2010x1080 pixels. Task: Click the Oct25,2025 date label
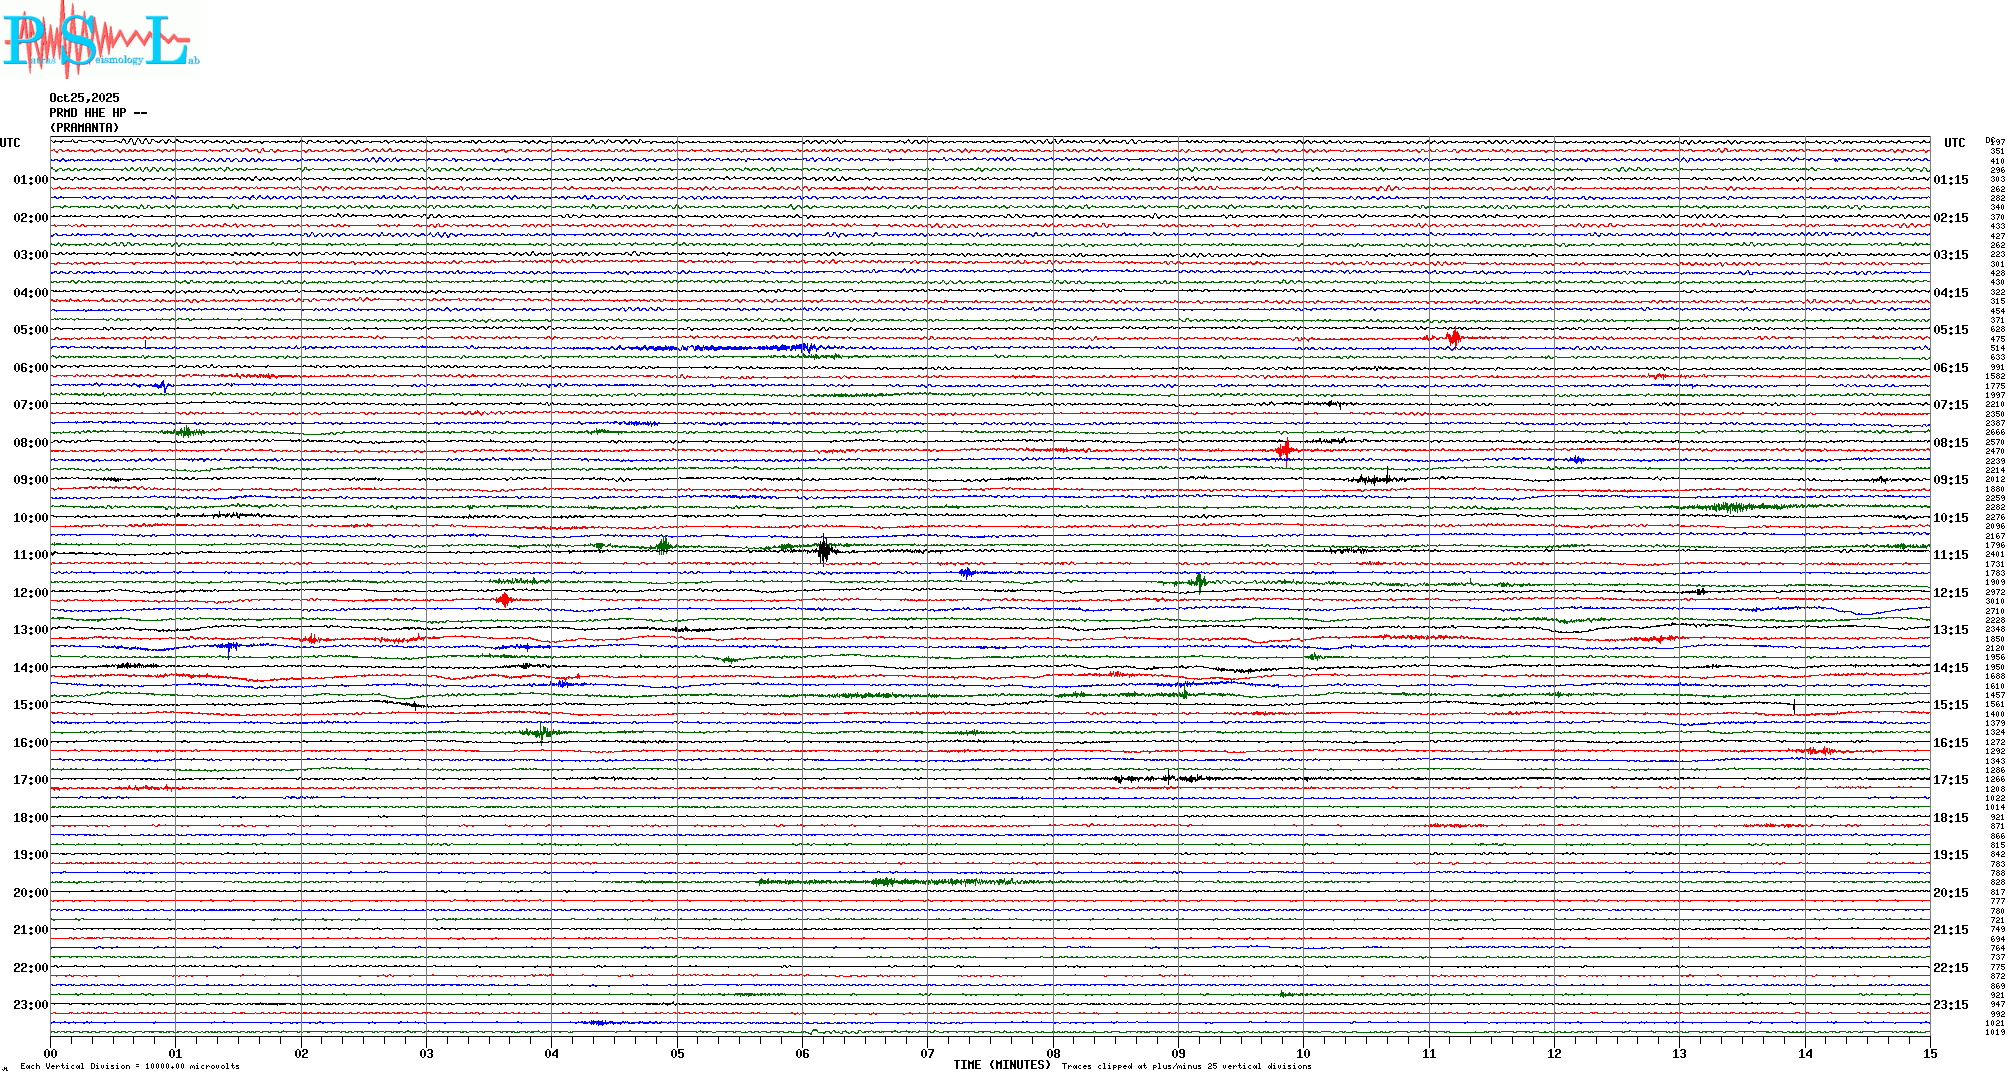tap(84, 98)
